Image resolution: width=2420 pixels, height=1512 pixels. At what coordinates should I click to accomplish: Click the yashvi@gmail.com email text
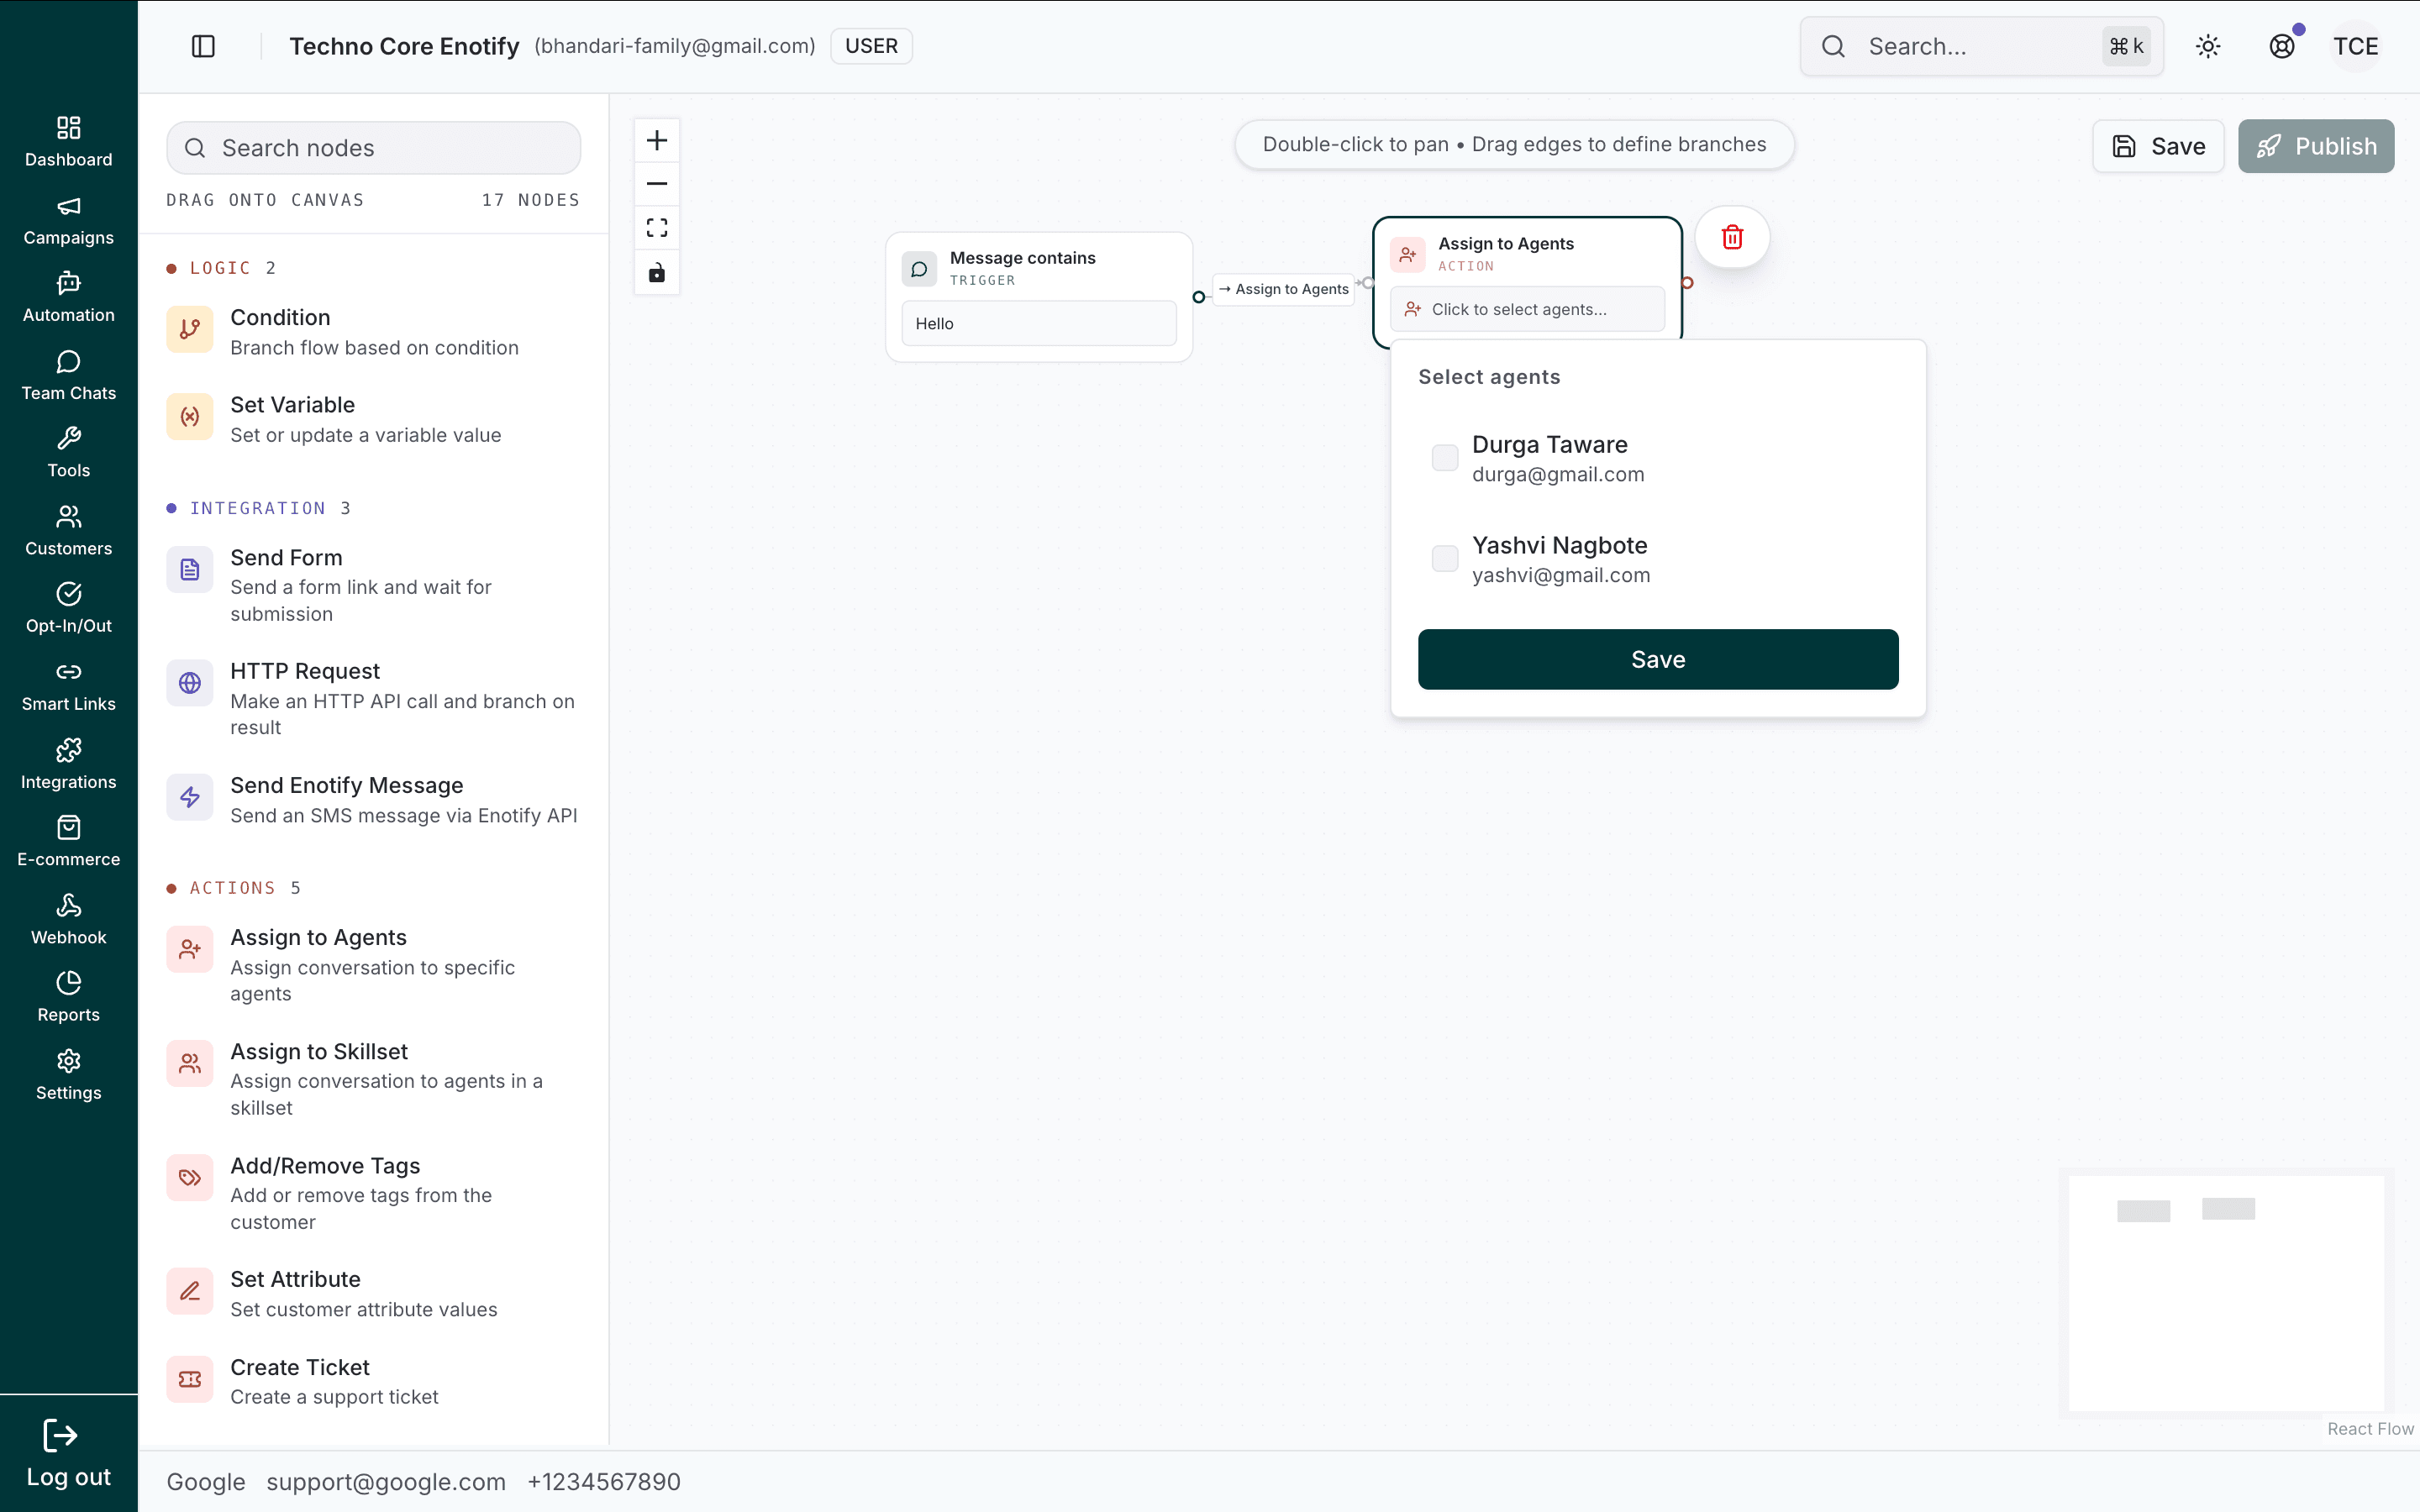click(1561, 575)
